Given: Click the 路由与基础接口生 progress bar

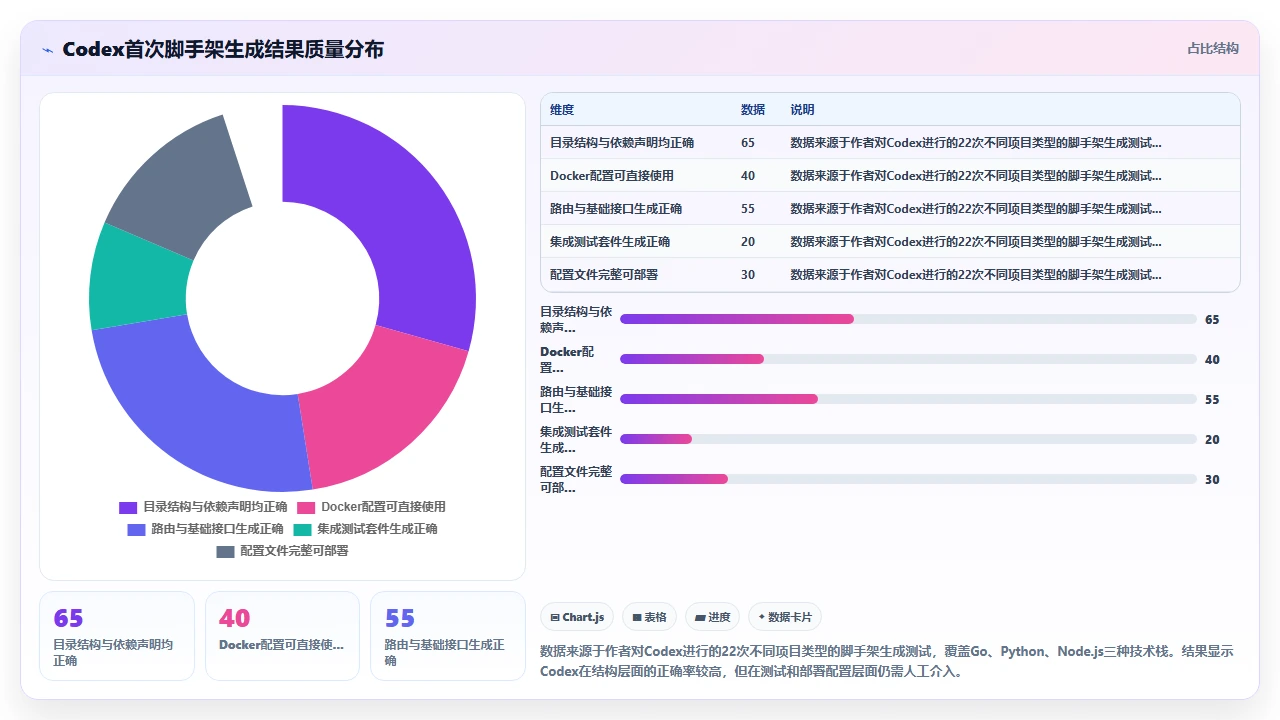Looking at the screenshot, I should [x=908, y=399].
